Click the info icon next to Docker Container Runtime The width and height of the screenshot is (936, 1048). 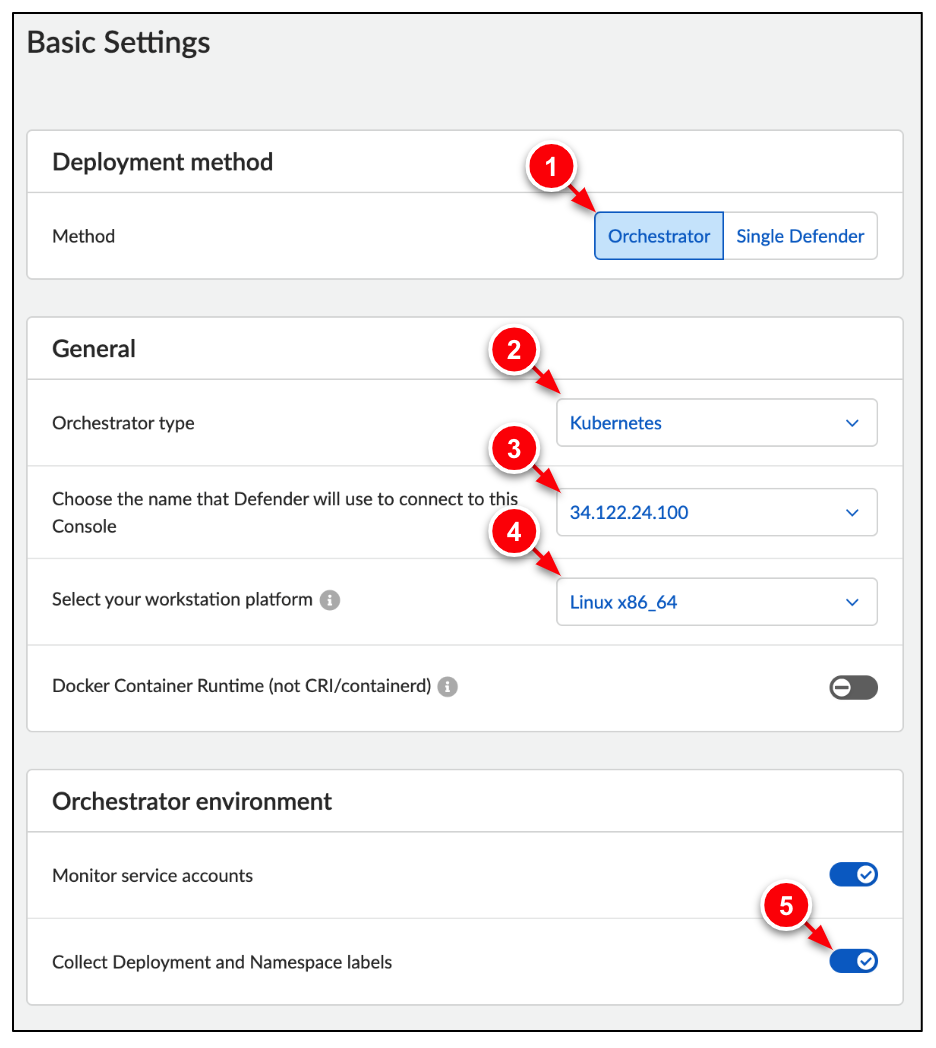[447, 687]
